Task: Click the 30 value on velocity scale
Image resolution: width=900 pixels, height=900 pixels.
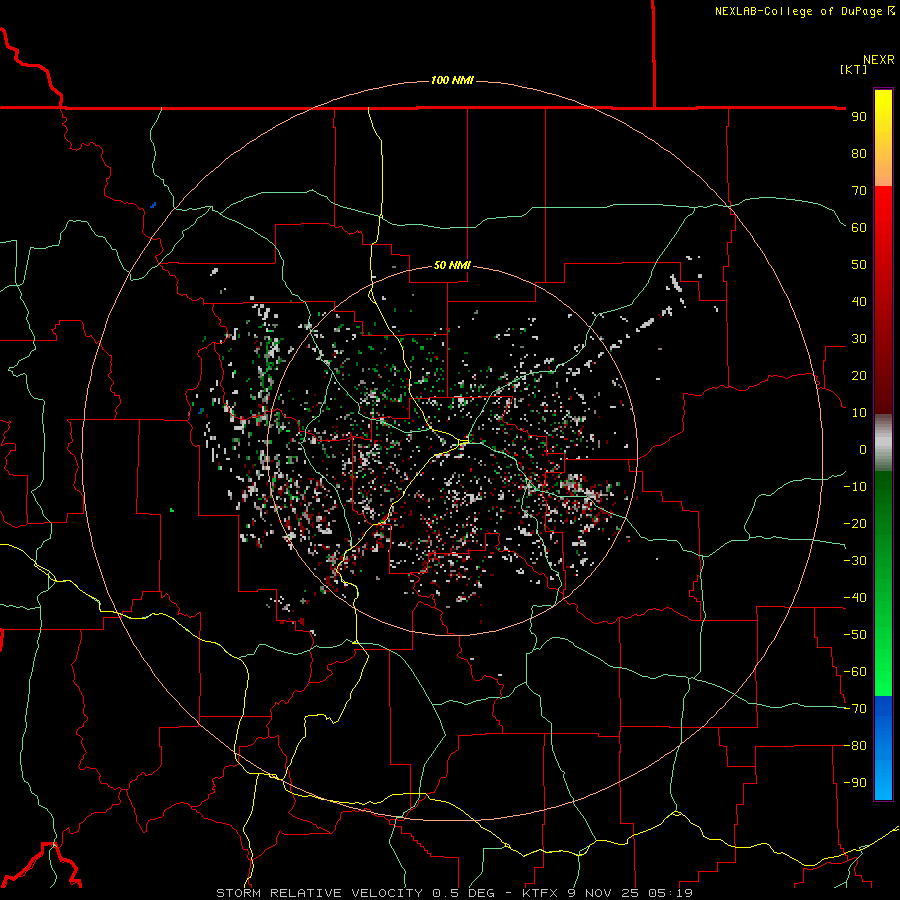Action: click(859, 339)
